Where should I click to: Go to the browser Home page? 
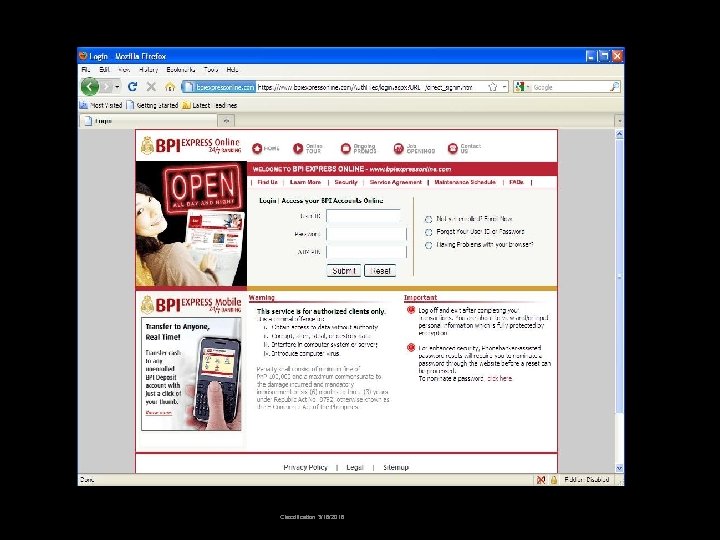coord(170,86)
